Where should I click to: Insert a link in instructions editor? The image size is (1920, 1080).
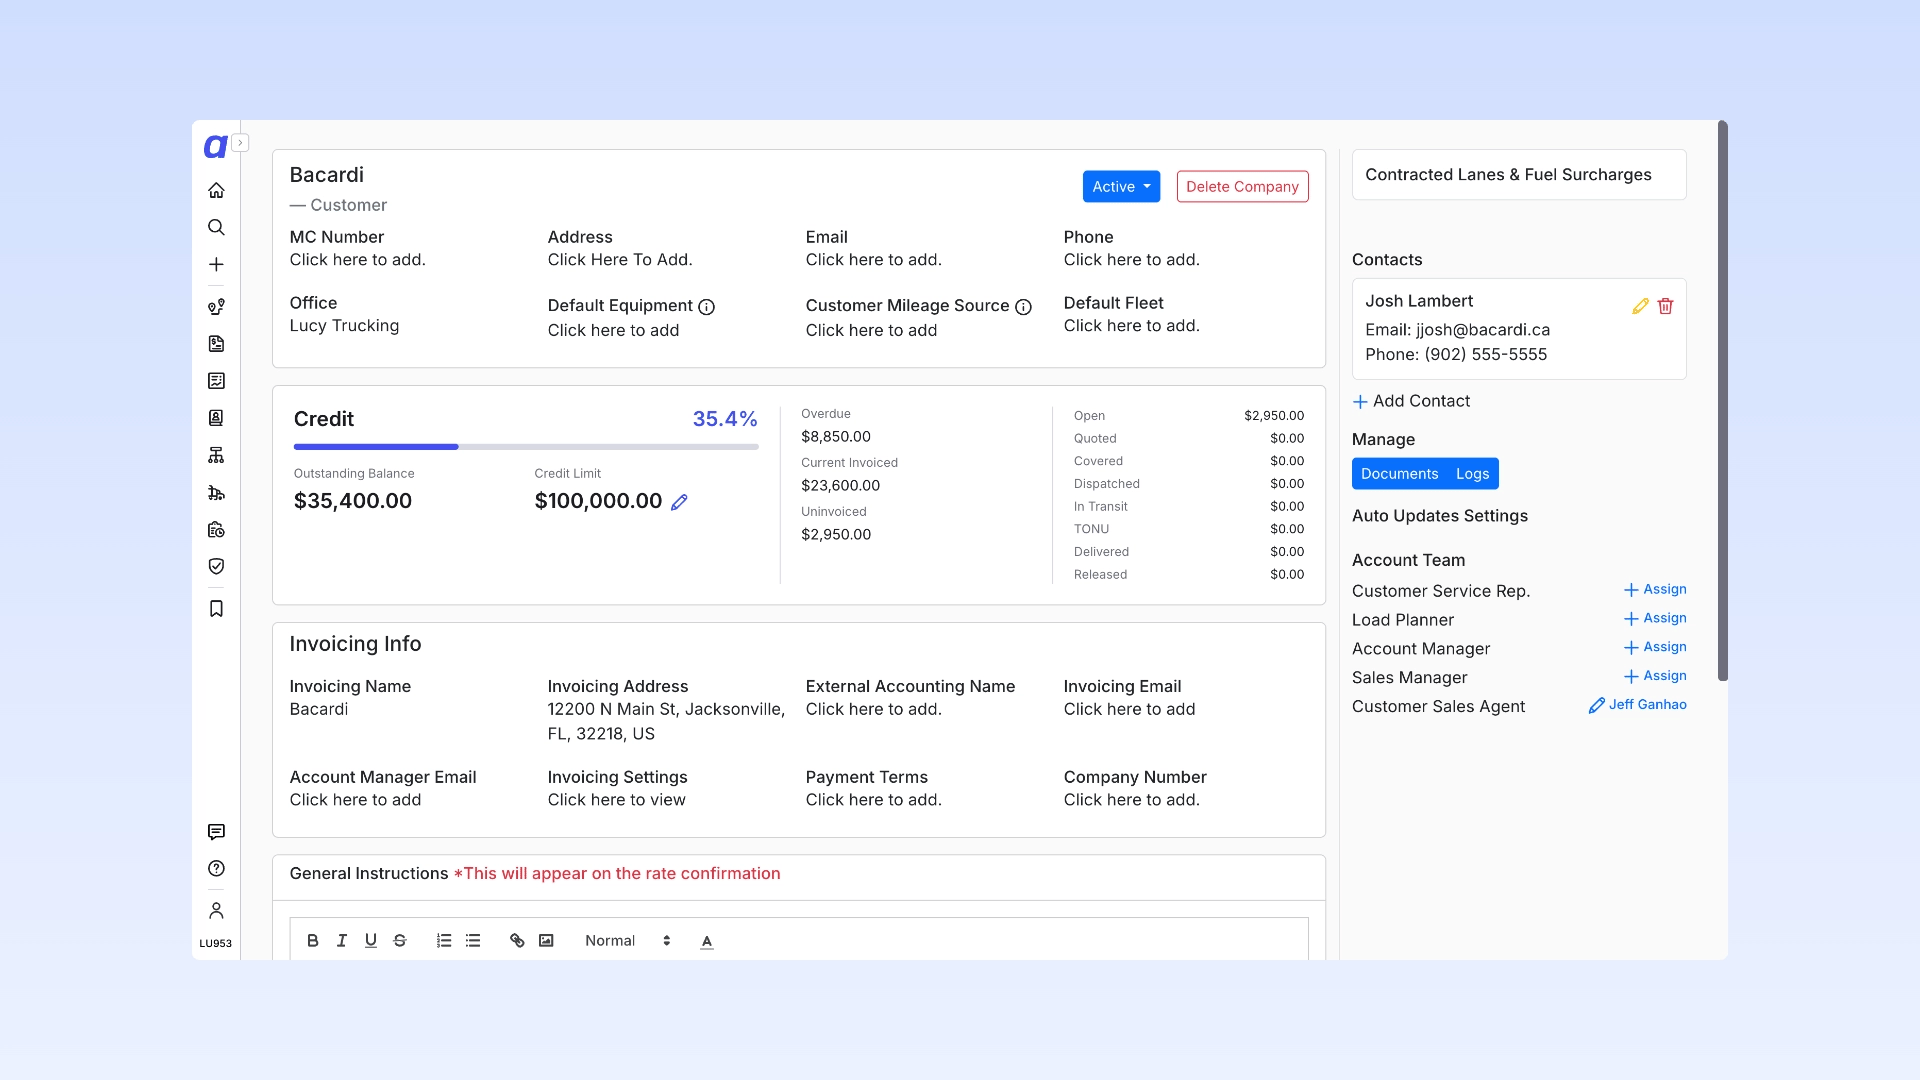(x=517, y=941)
